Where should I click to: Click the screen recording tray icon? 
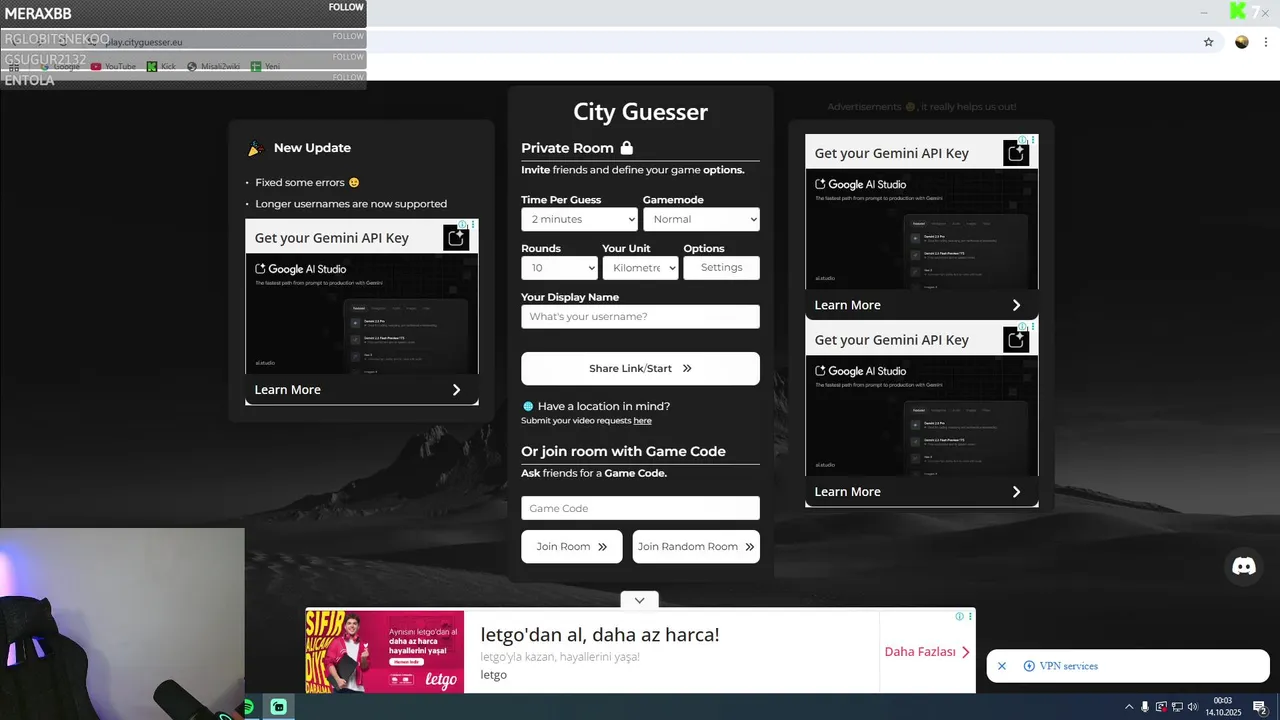pos(1161,707)
